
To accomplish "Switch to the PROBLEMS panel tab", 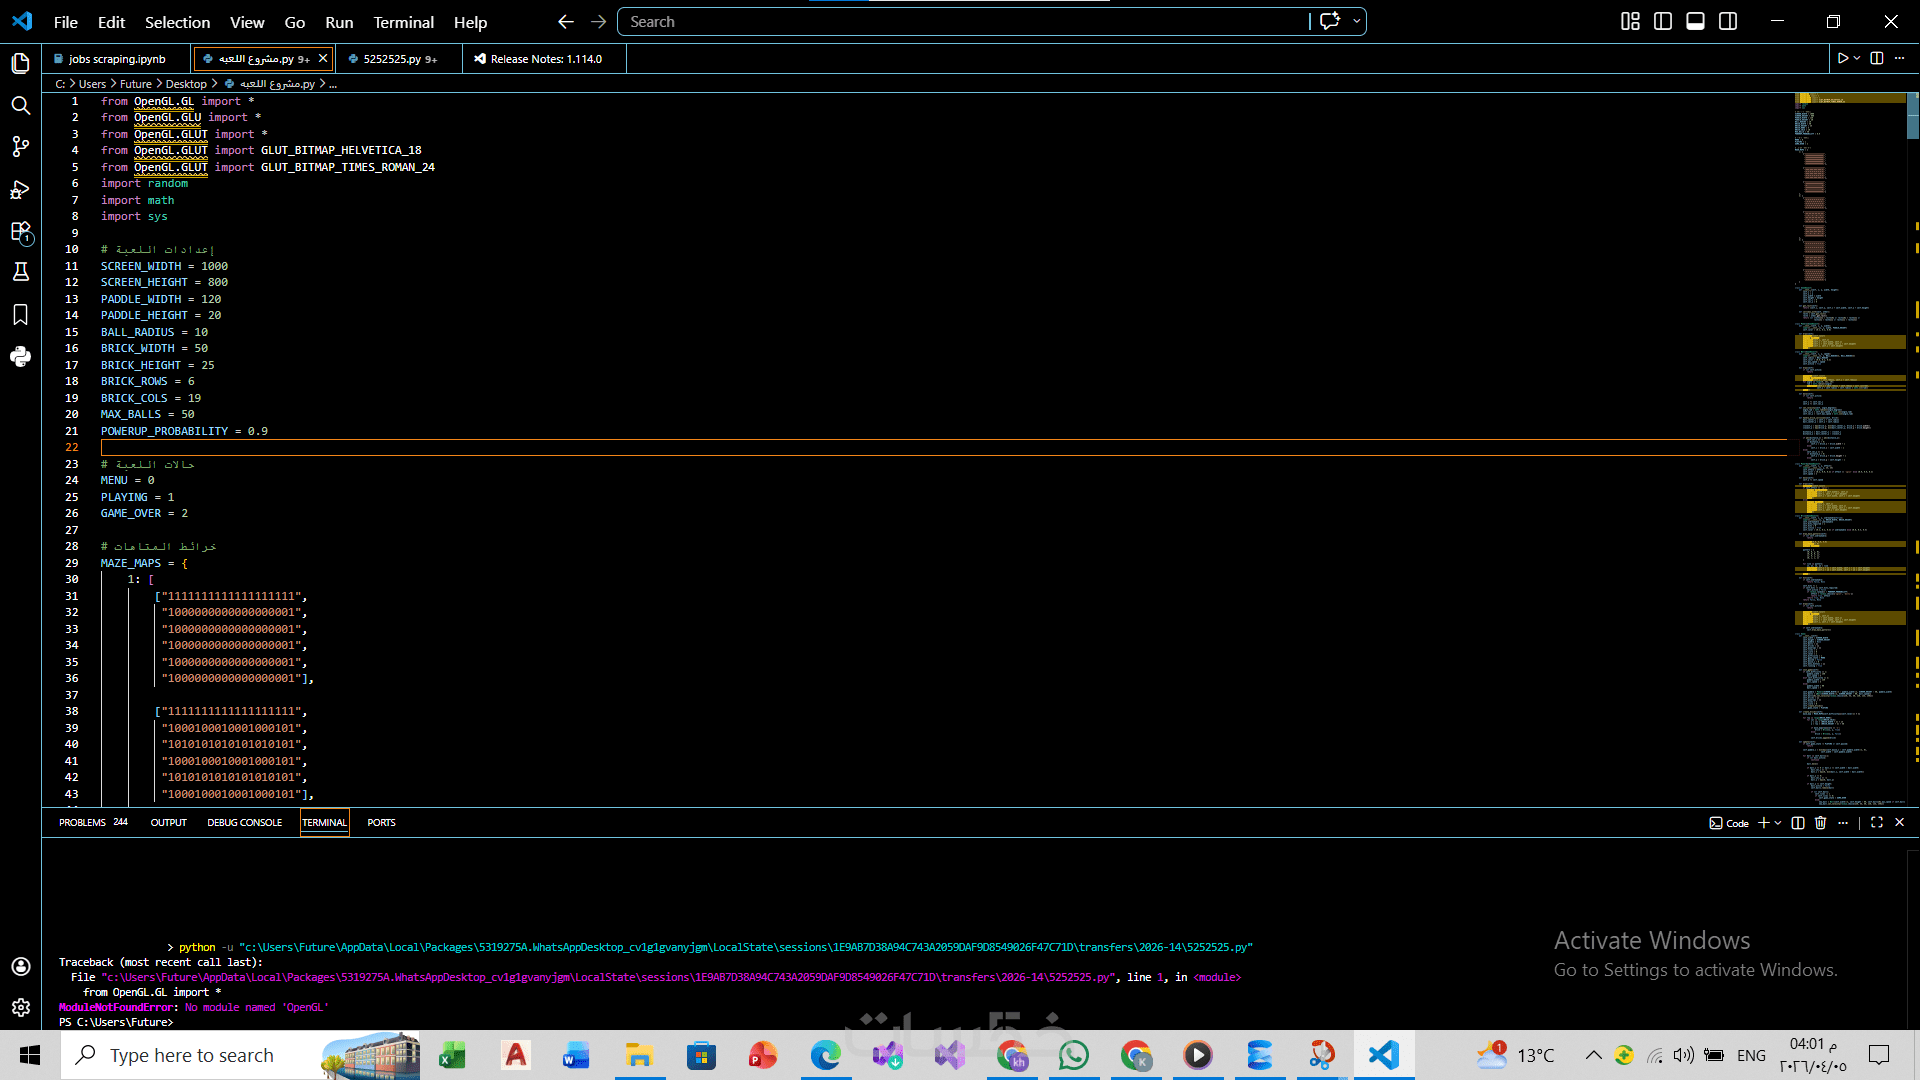I will (82, 823).
